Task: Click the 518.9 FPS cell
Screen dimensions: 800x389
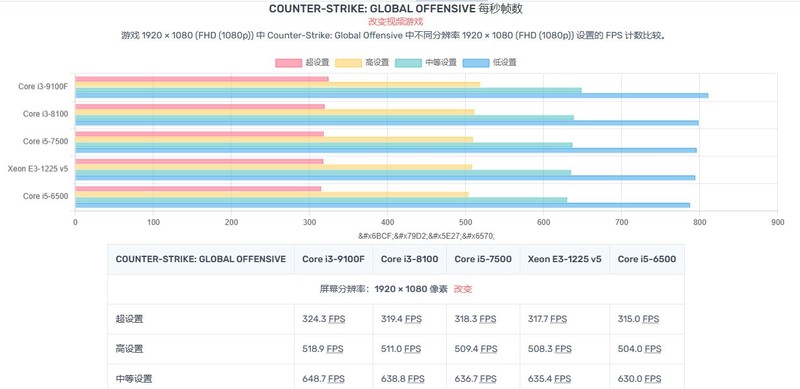Action: click(x=334, y=349)
